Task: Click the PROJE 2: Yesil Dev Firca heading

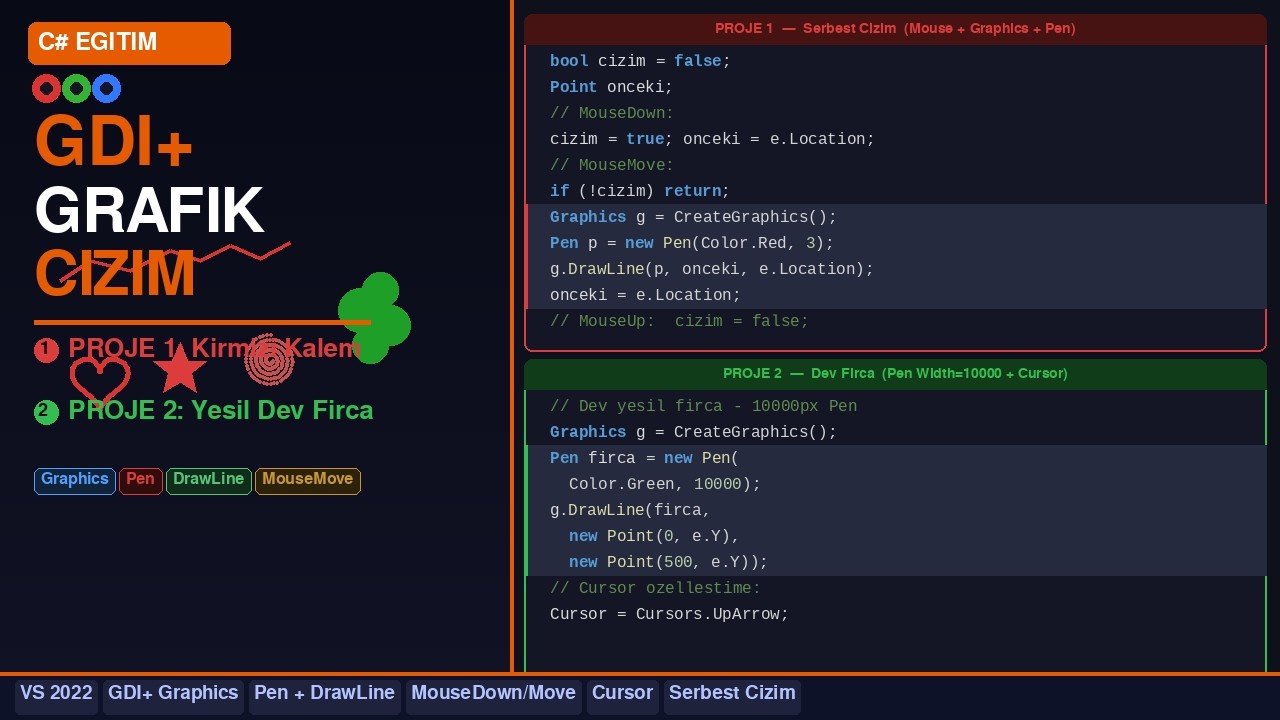Action: point(220,411)
